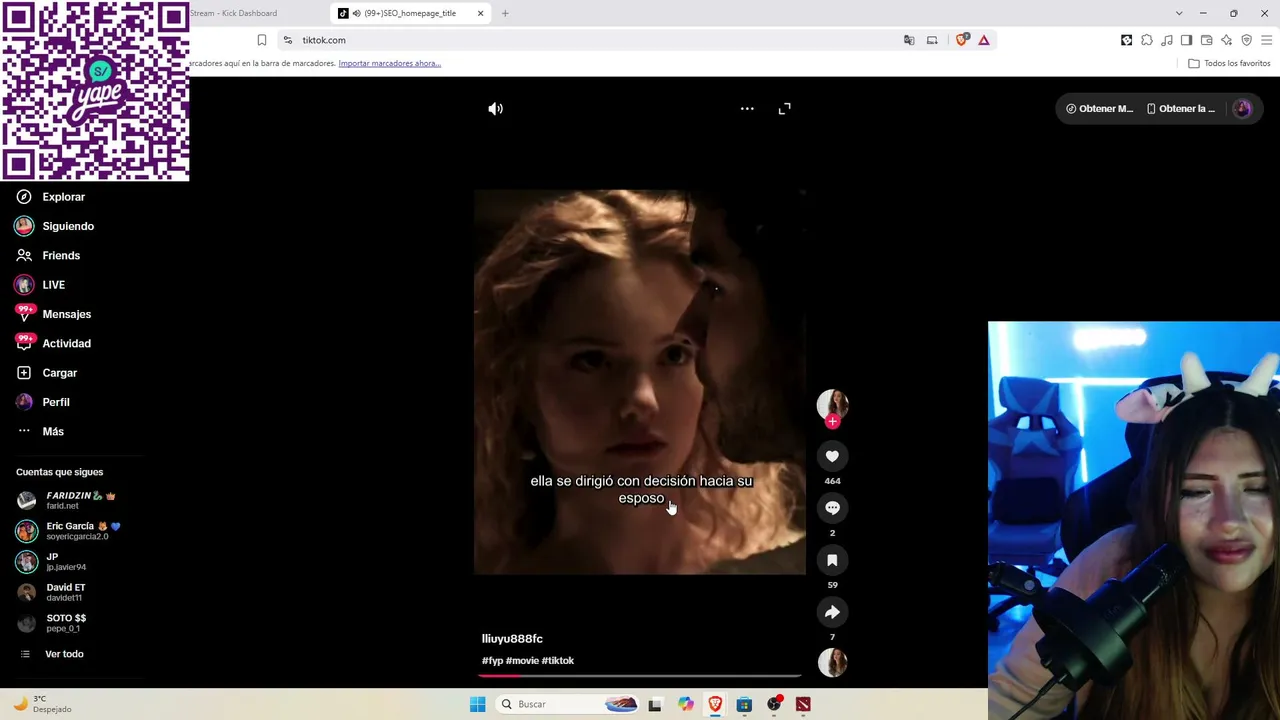The image size is (1280, 720).
Task: Open Dota 2 from the taskbar
Action: point(803,704)
